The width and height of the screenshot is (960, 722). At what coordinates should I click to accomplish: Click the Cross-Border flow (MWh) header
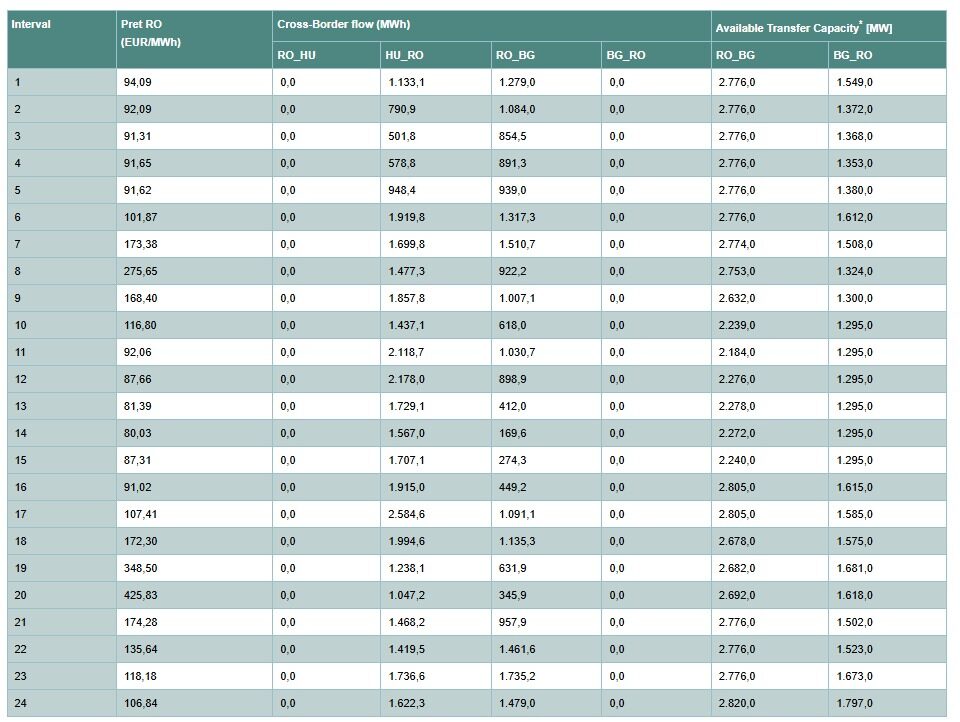click(x=343, y=24)
